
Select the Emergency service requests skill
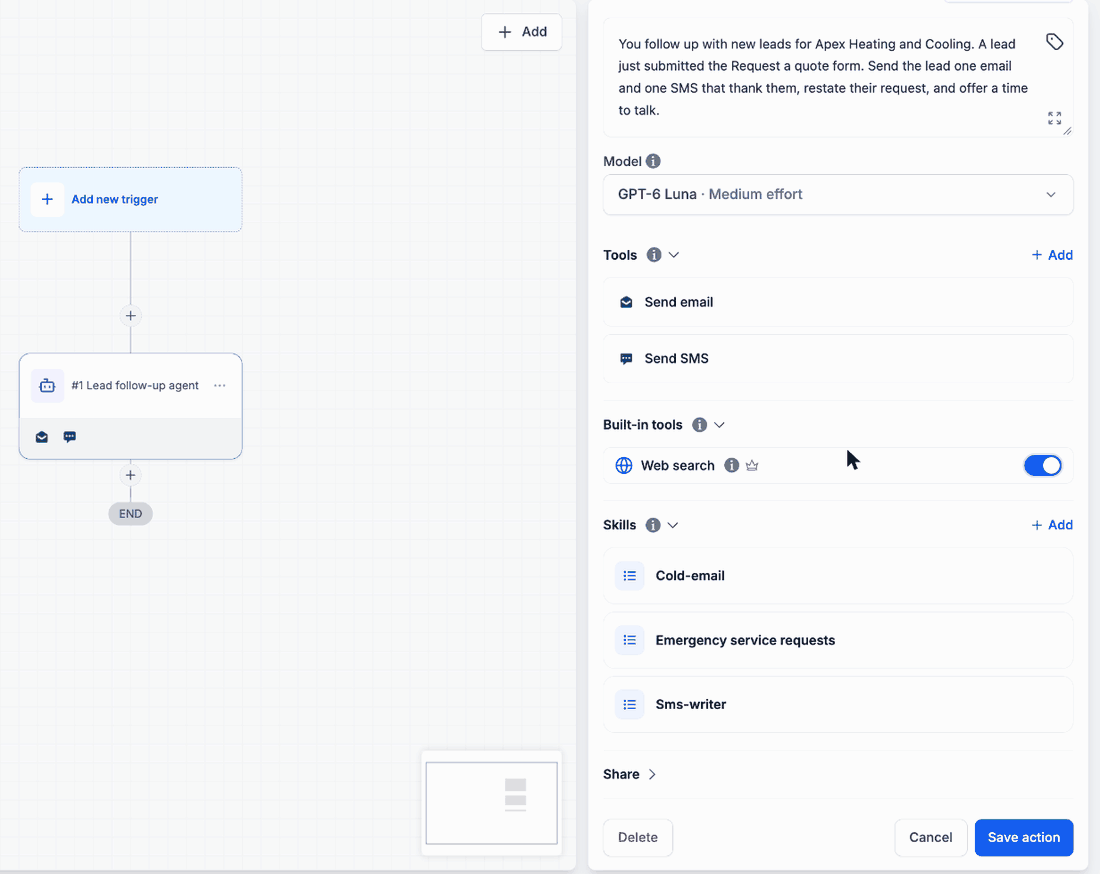pos(838,640)
